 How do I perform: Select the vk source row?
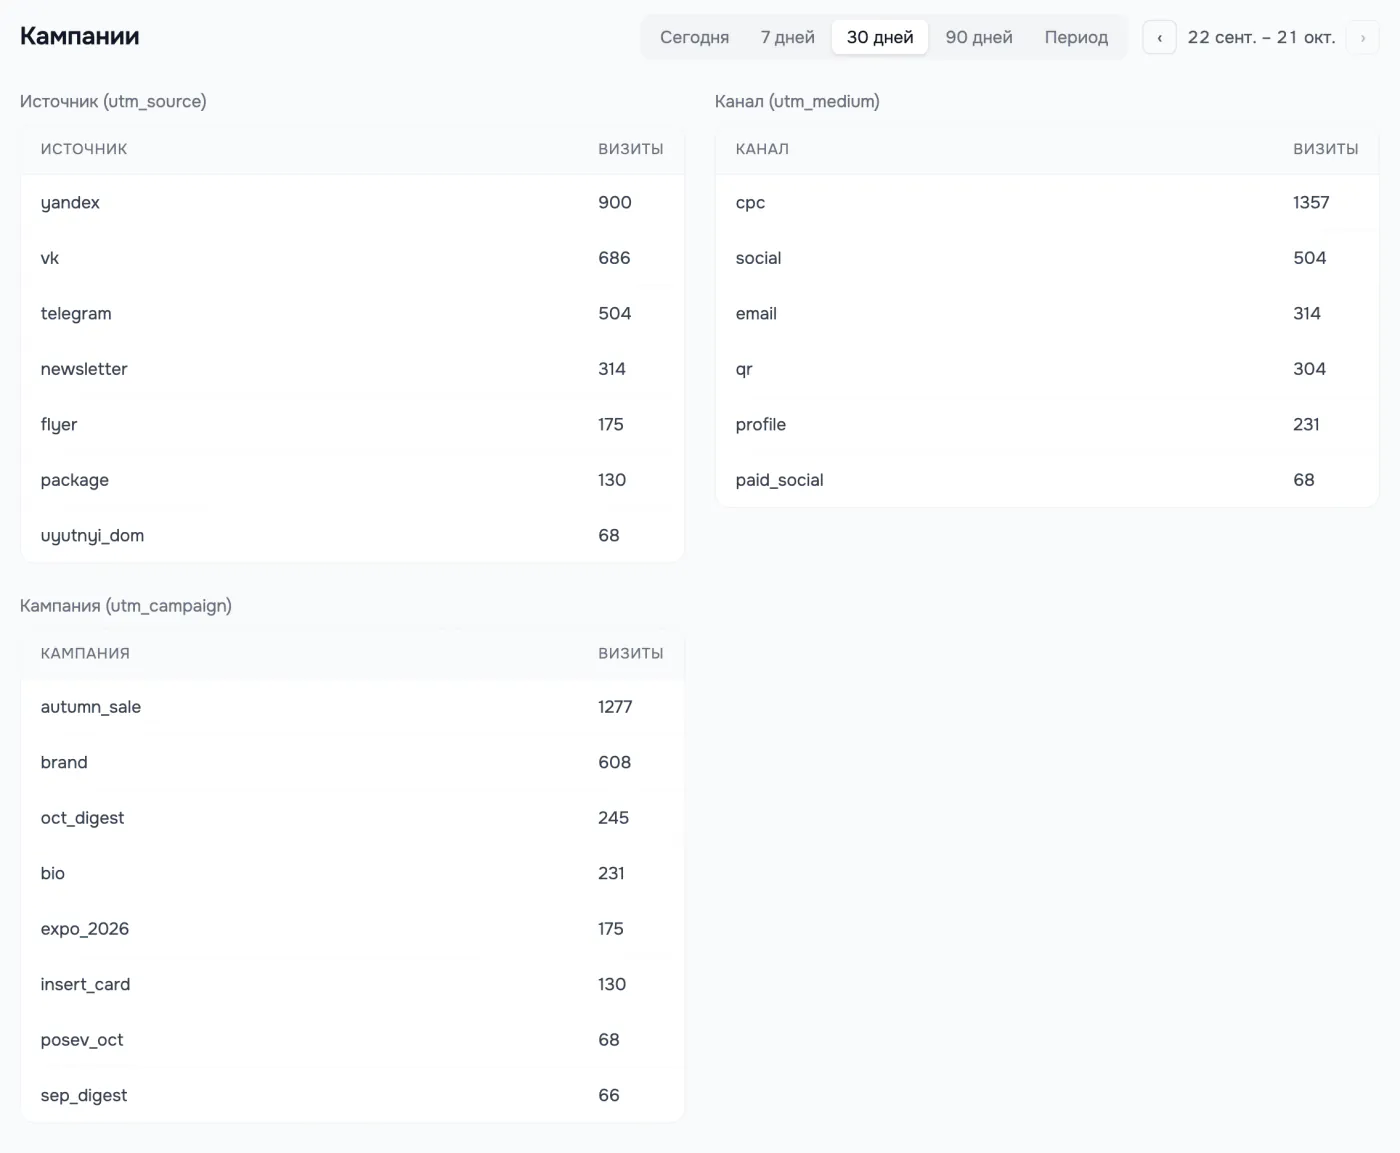(x=352, y=258)
